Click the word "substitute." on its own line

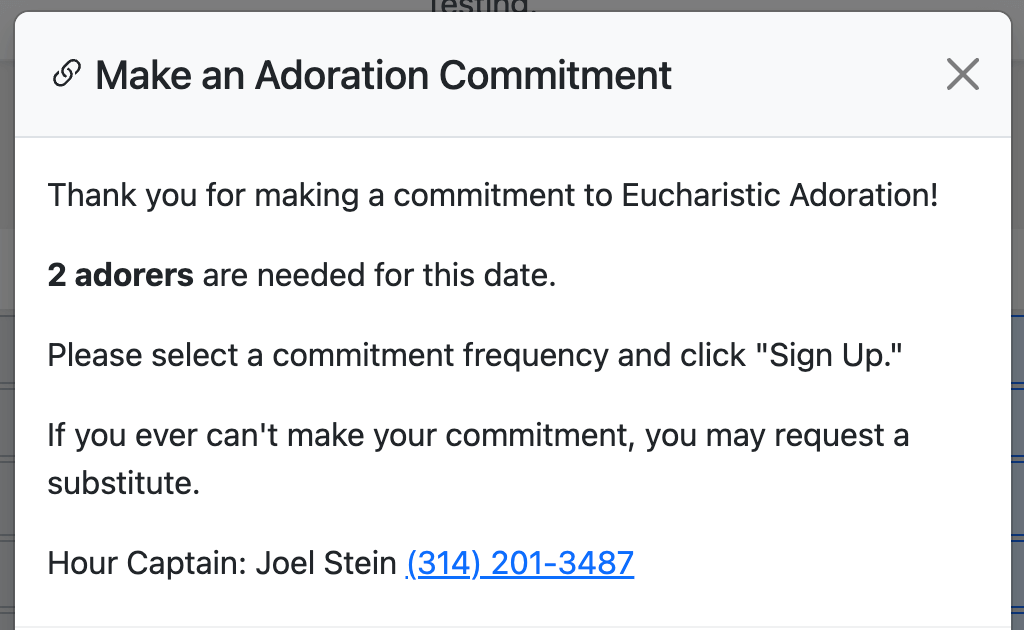(124, 483)
